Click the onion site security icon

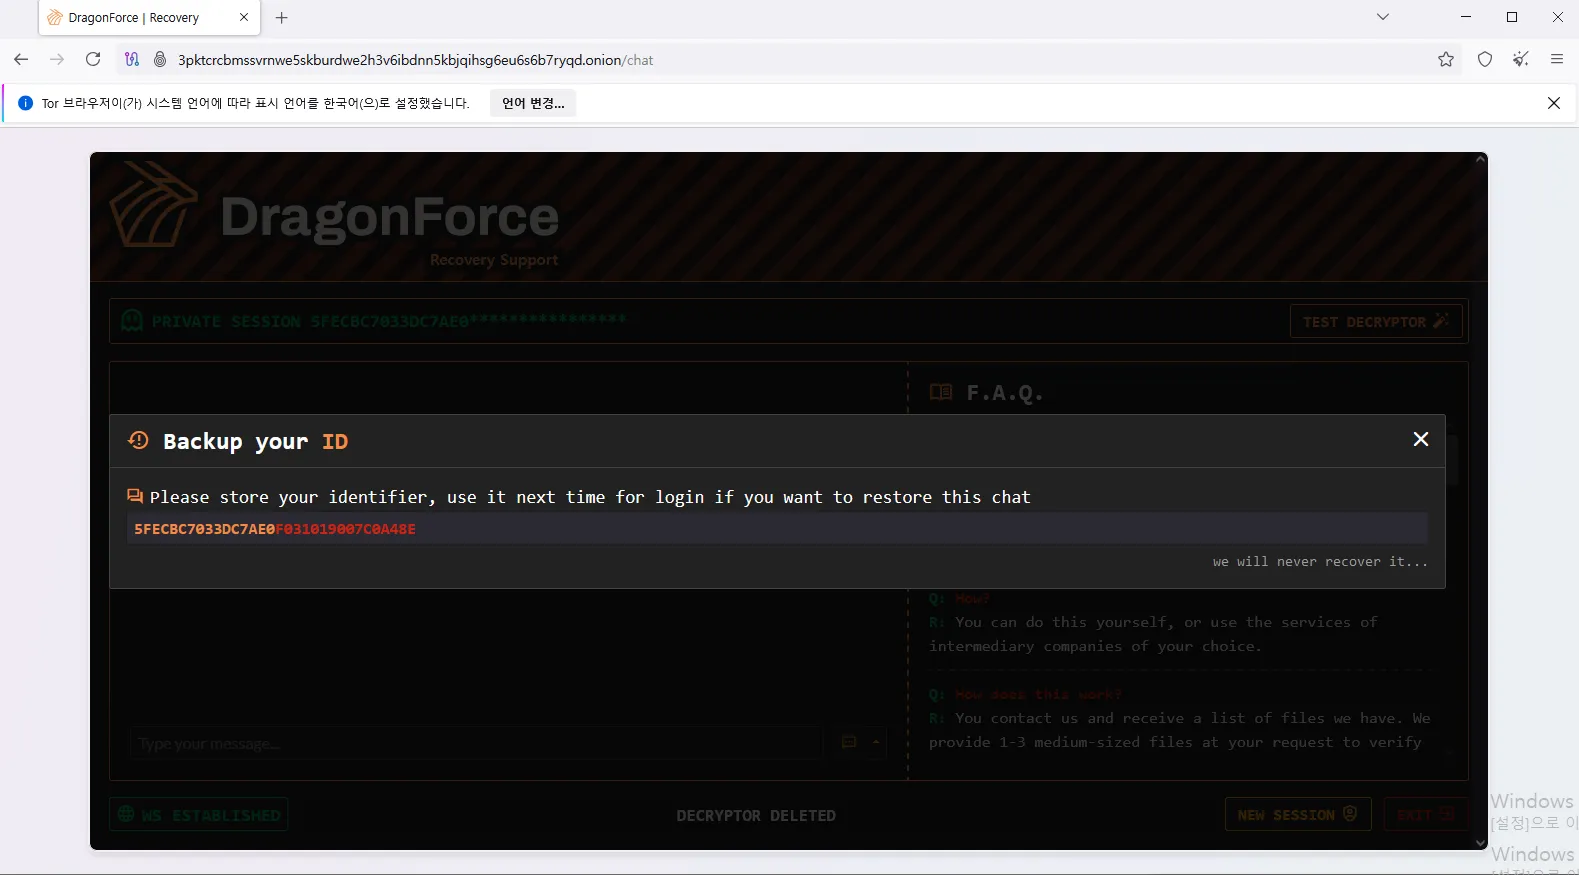[x=160, y=60]
